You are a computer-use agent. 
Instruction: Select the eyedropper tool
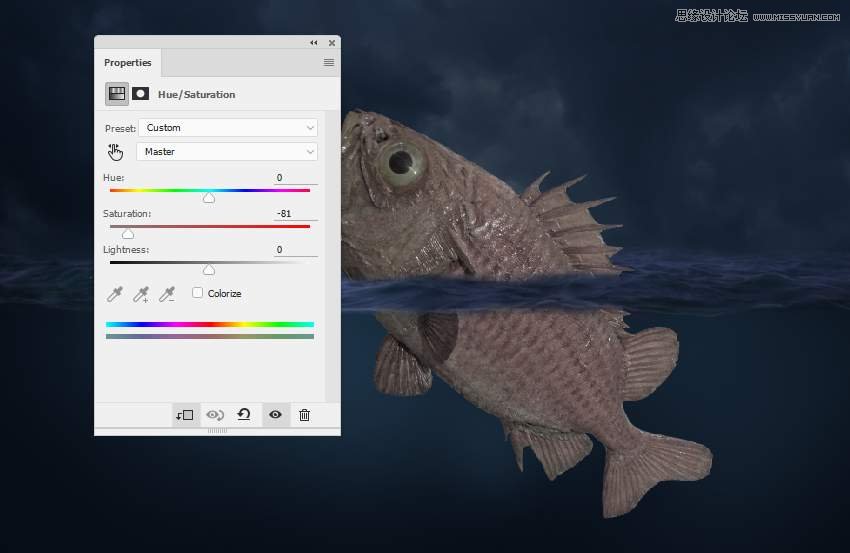click(115, 294)
